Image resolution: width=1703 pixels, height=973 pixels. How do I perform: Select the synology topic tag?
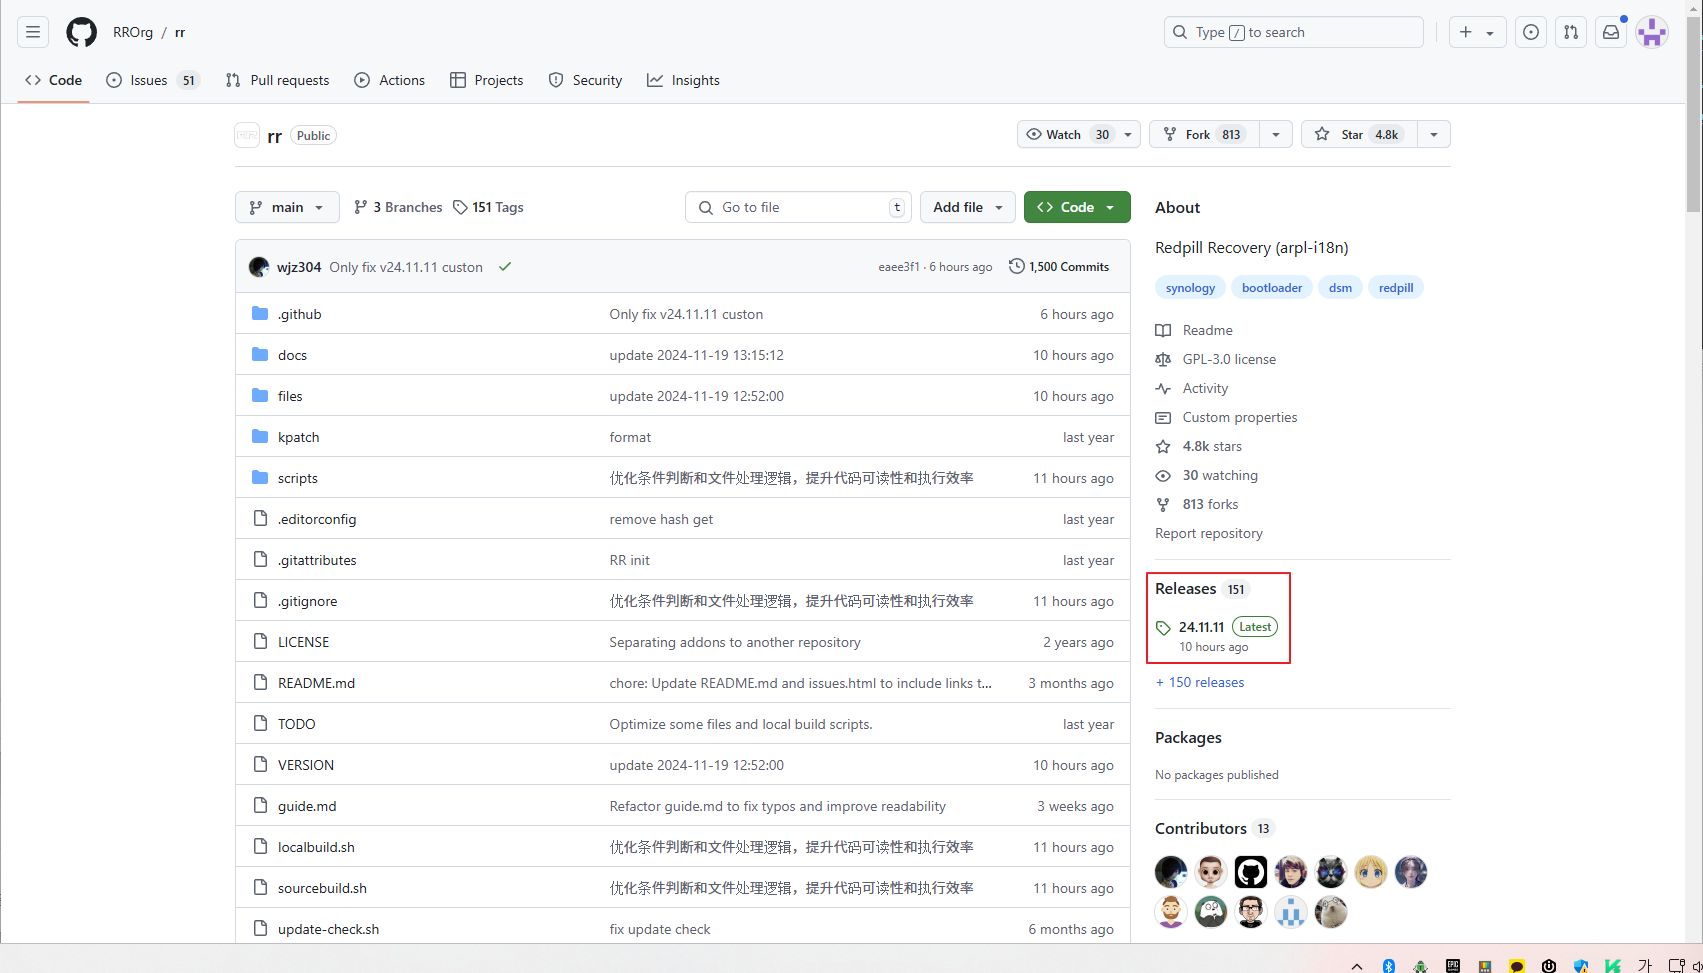(1190, 287)
